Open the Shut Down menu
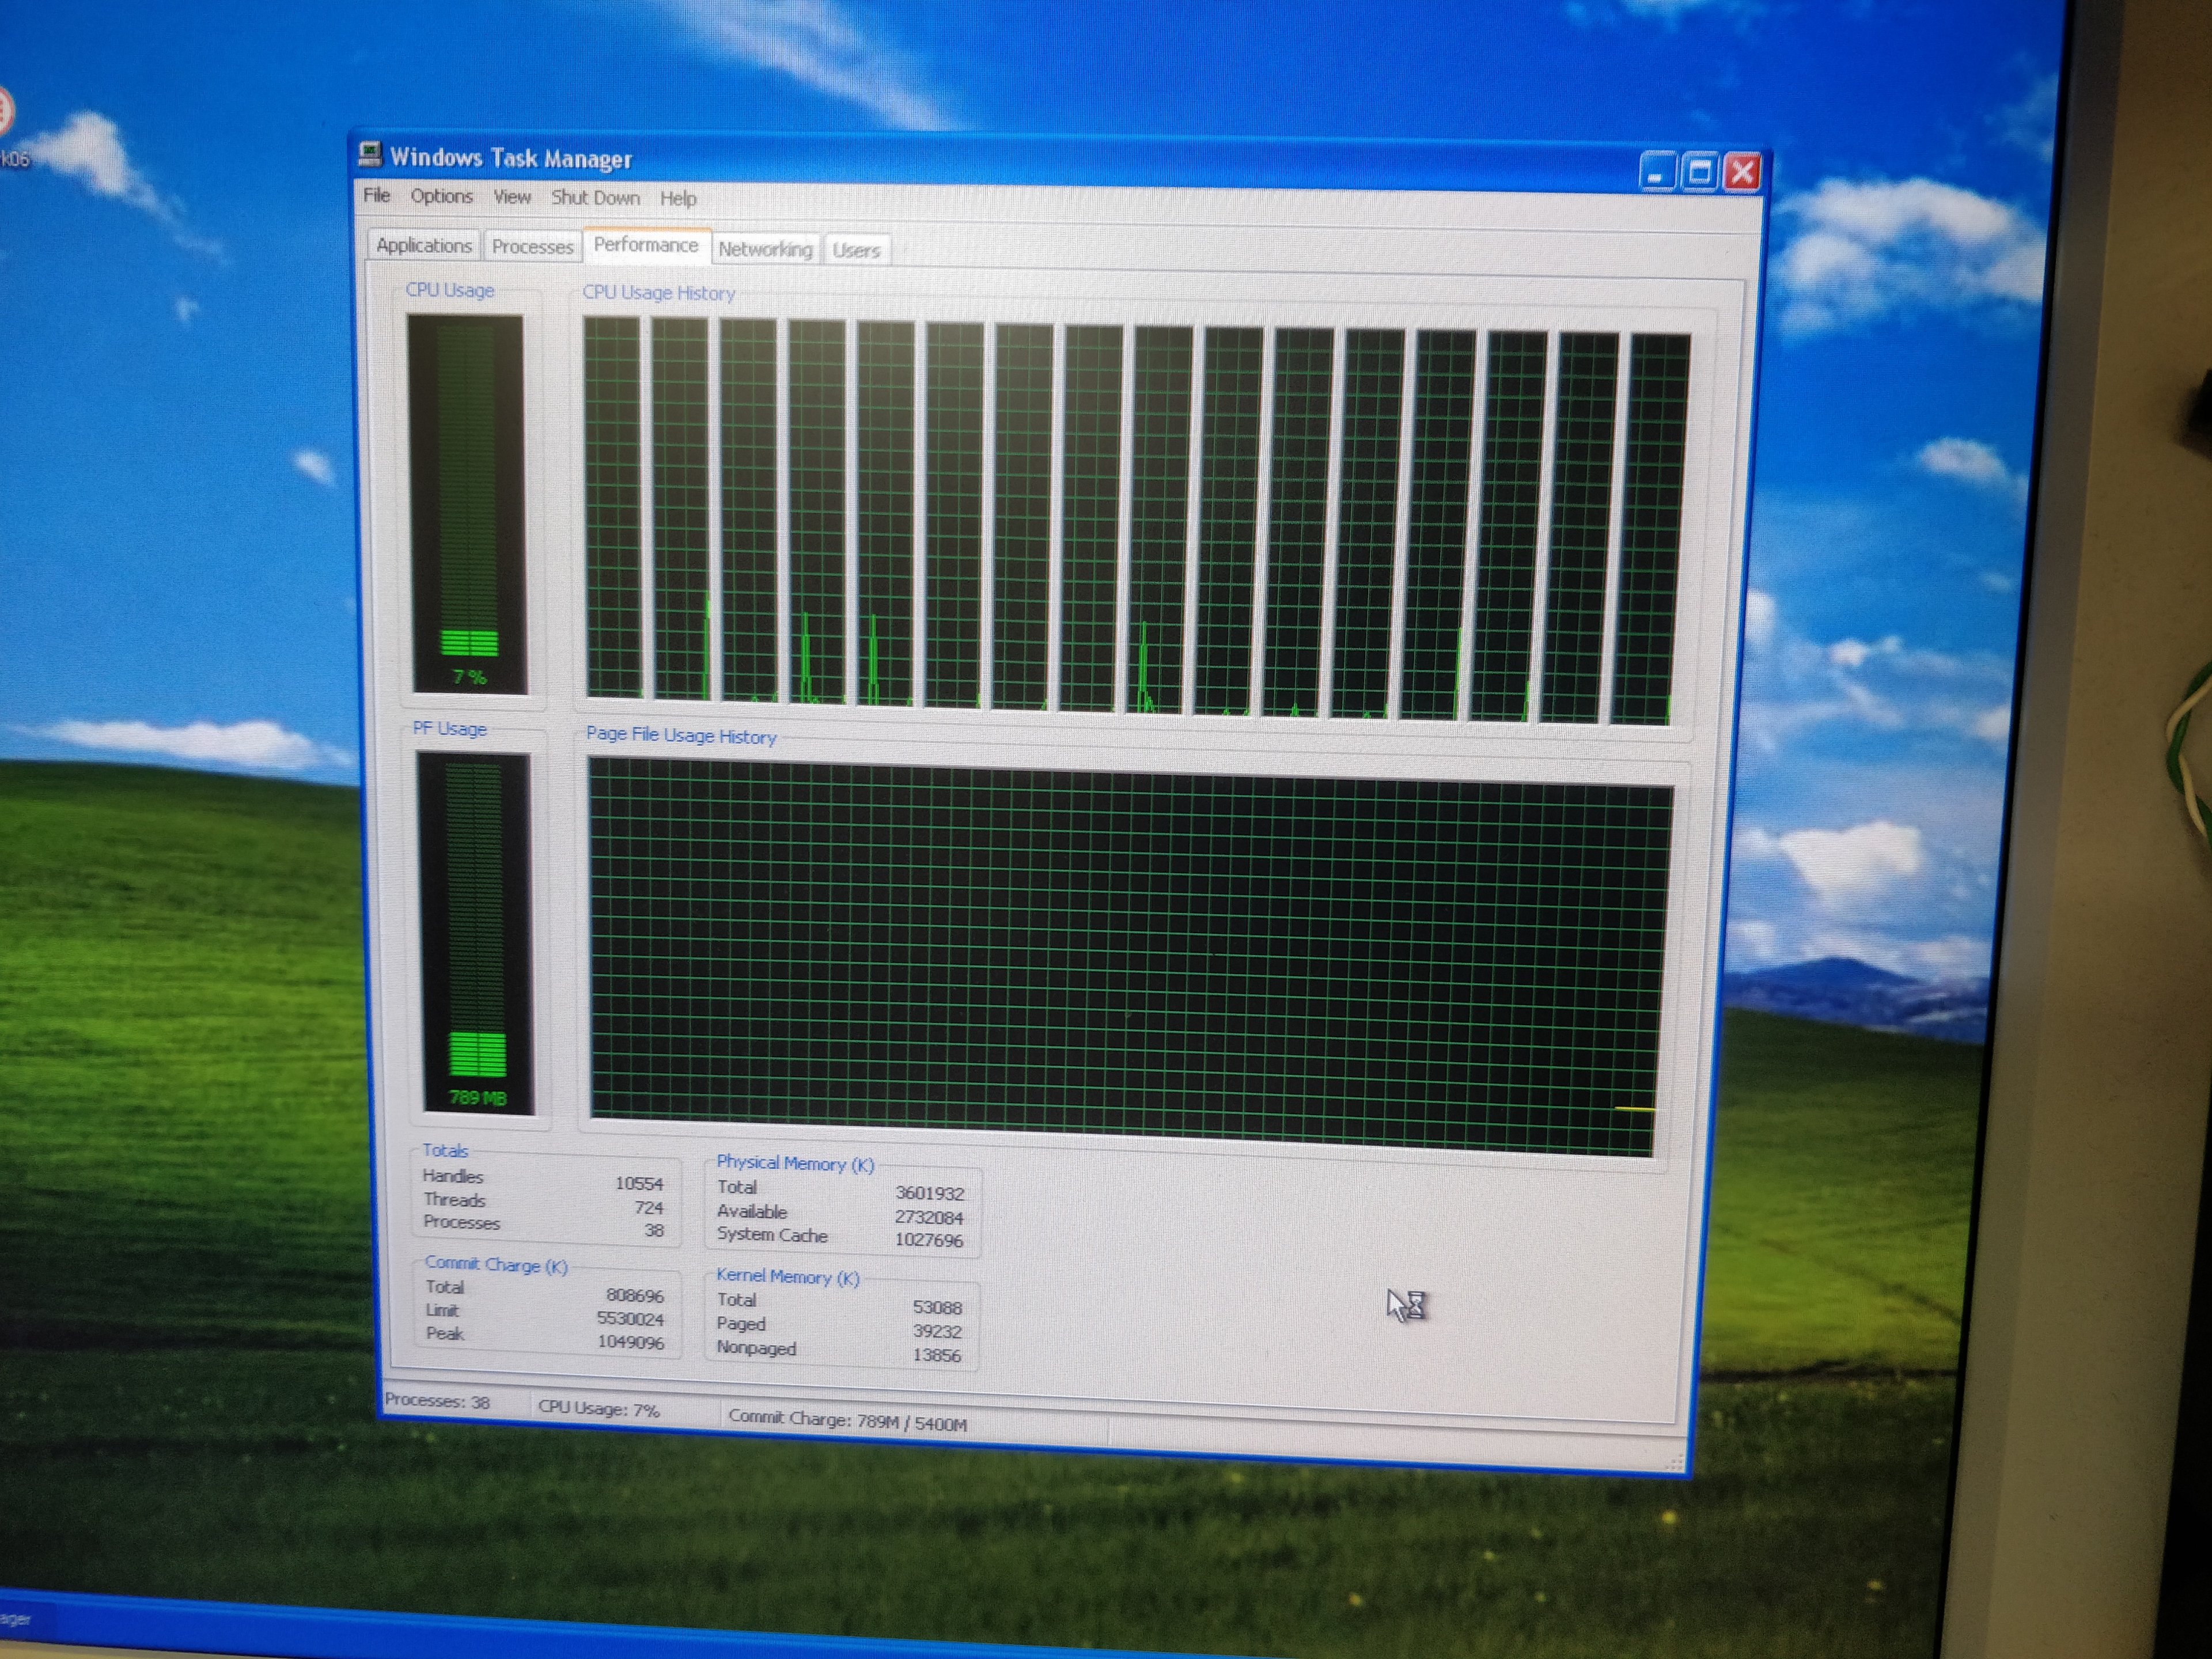Screen dimensions: 2212x1659 point(595,198)
